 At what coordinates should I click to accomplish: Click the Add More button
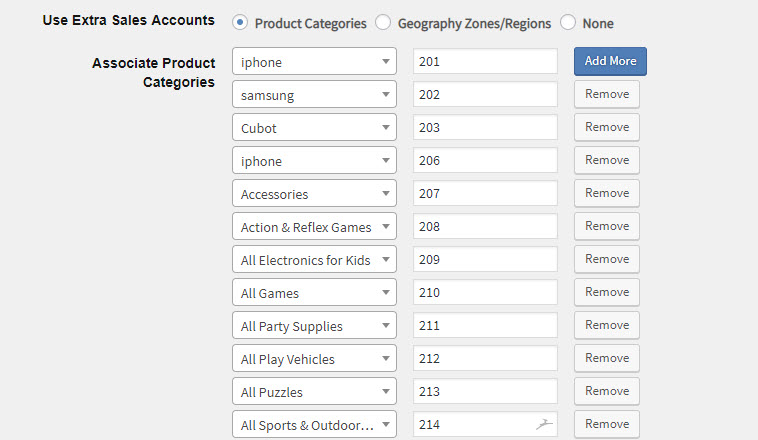coord(610,61)
